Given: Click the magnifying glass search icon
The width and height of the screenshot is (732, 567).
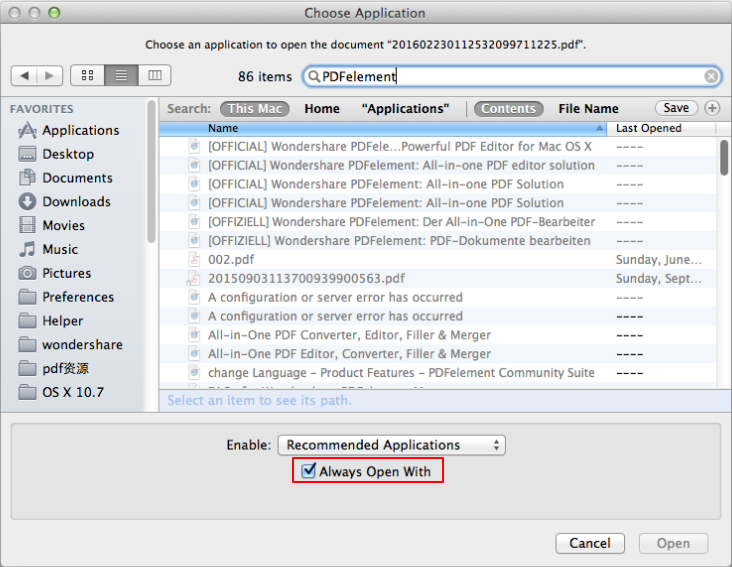Looking at the screenshot, I should [314, 76].
